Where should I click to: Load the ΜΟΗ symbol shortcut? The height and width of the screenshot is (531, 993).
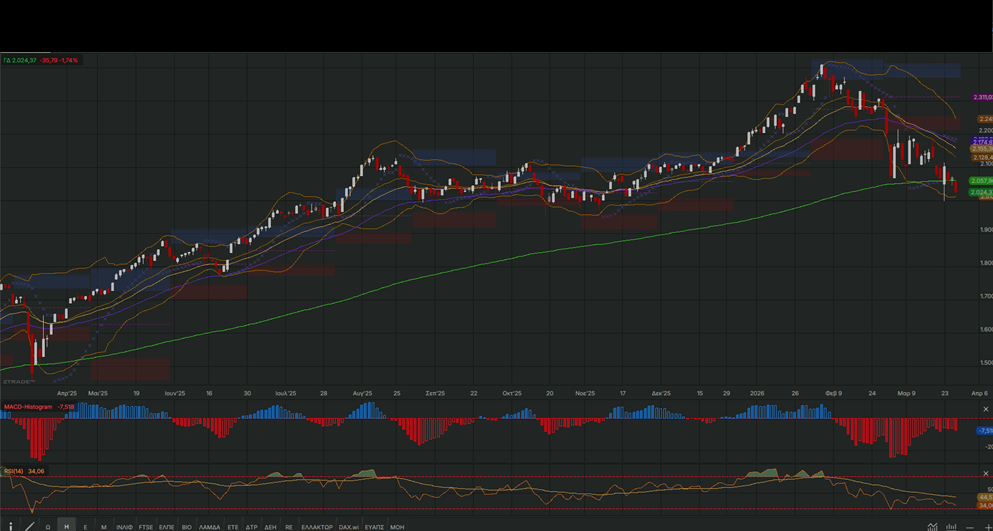click(x=397, y=527)
